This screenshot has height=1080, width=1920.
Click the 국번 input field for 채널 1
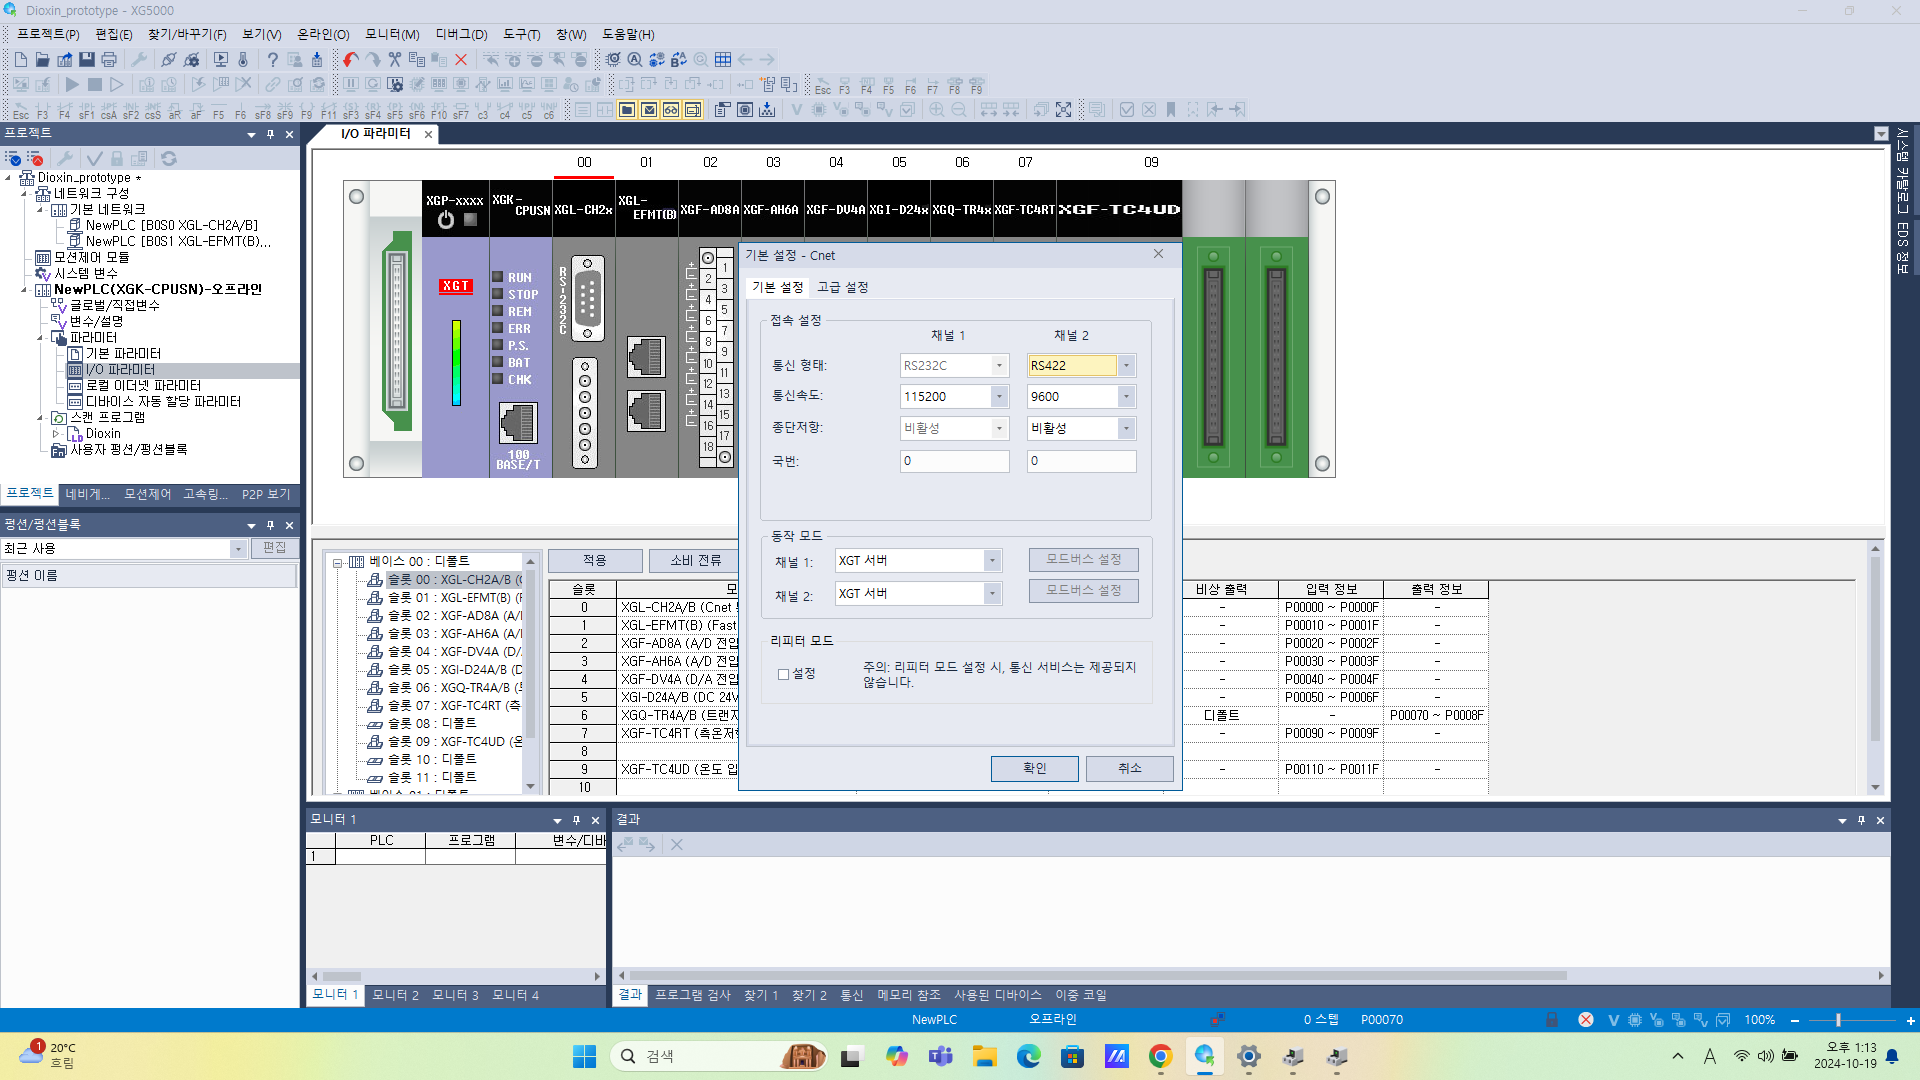[x=953, y=461]
